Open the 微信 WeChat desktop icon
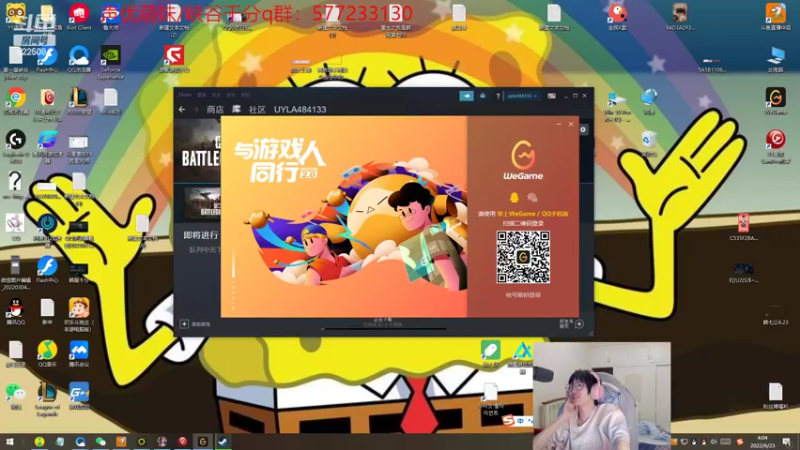Viewport: 800px width, 450px height. tap(16, 396)
